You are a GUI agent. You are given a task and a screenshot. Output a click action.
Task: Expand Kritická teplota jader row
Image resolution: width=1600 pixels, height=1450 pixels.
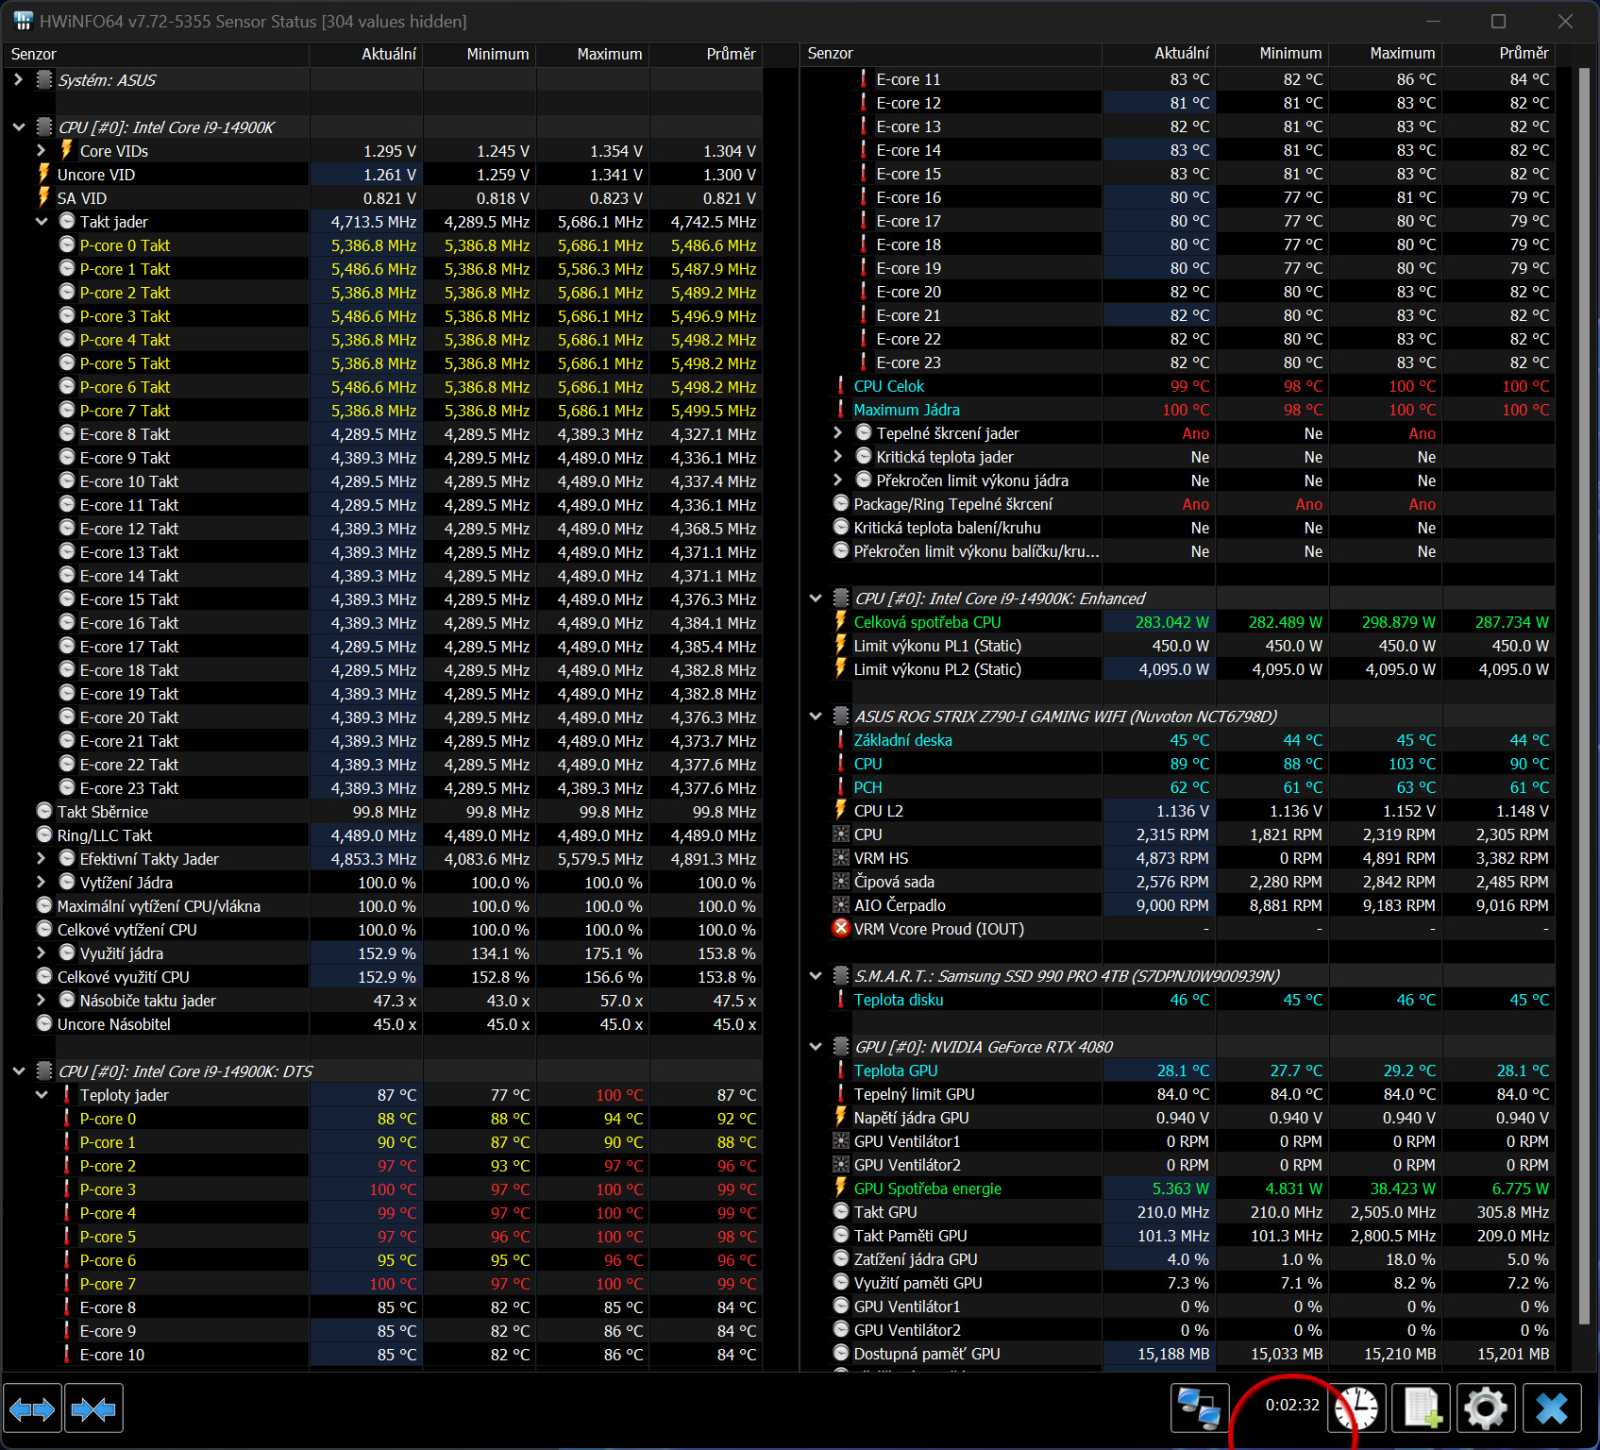[x=838, y=457]
